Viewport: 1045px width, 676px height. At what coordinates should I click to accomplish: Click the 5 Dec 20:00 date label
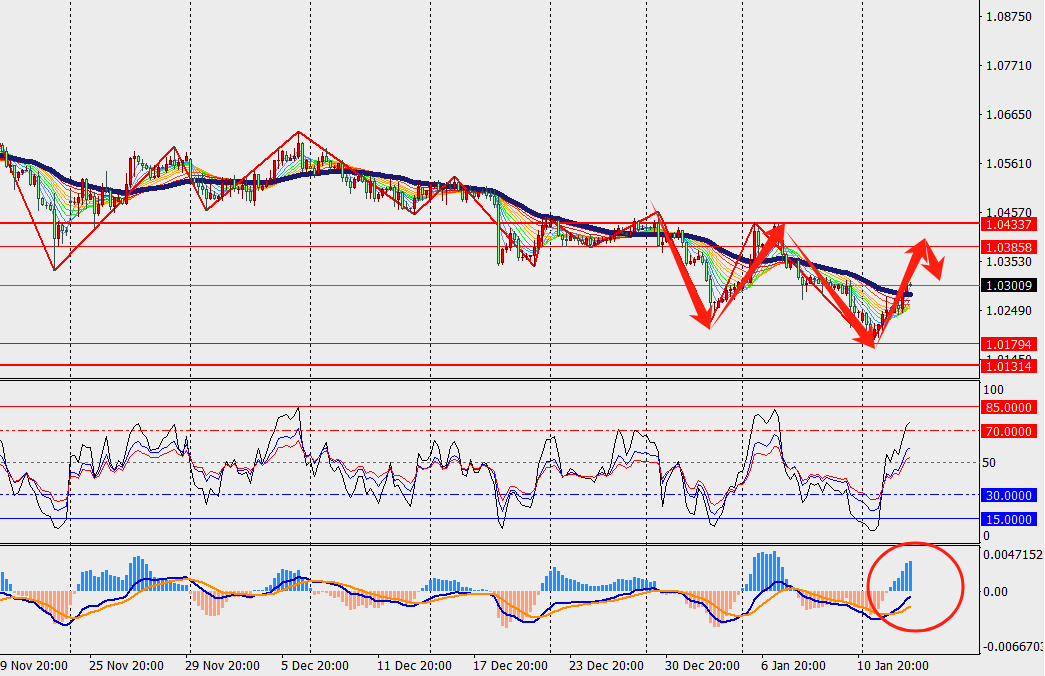(x=316, y=665)
